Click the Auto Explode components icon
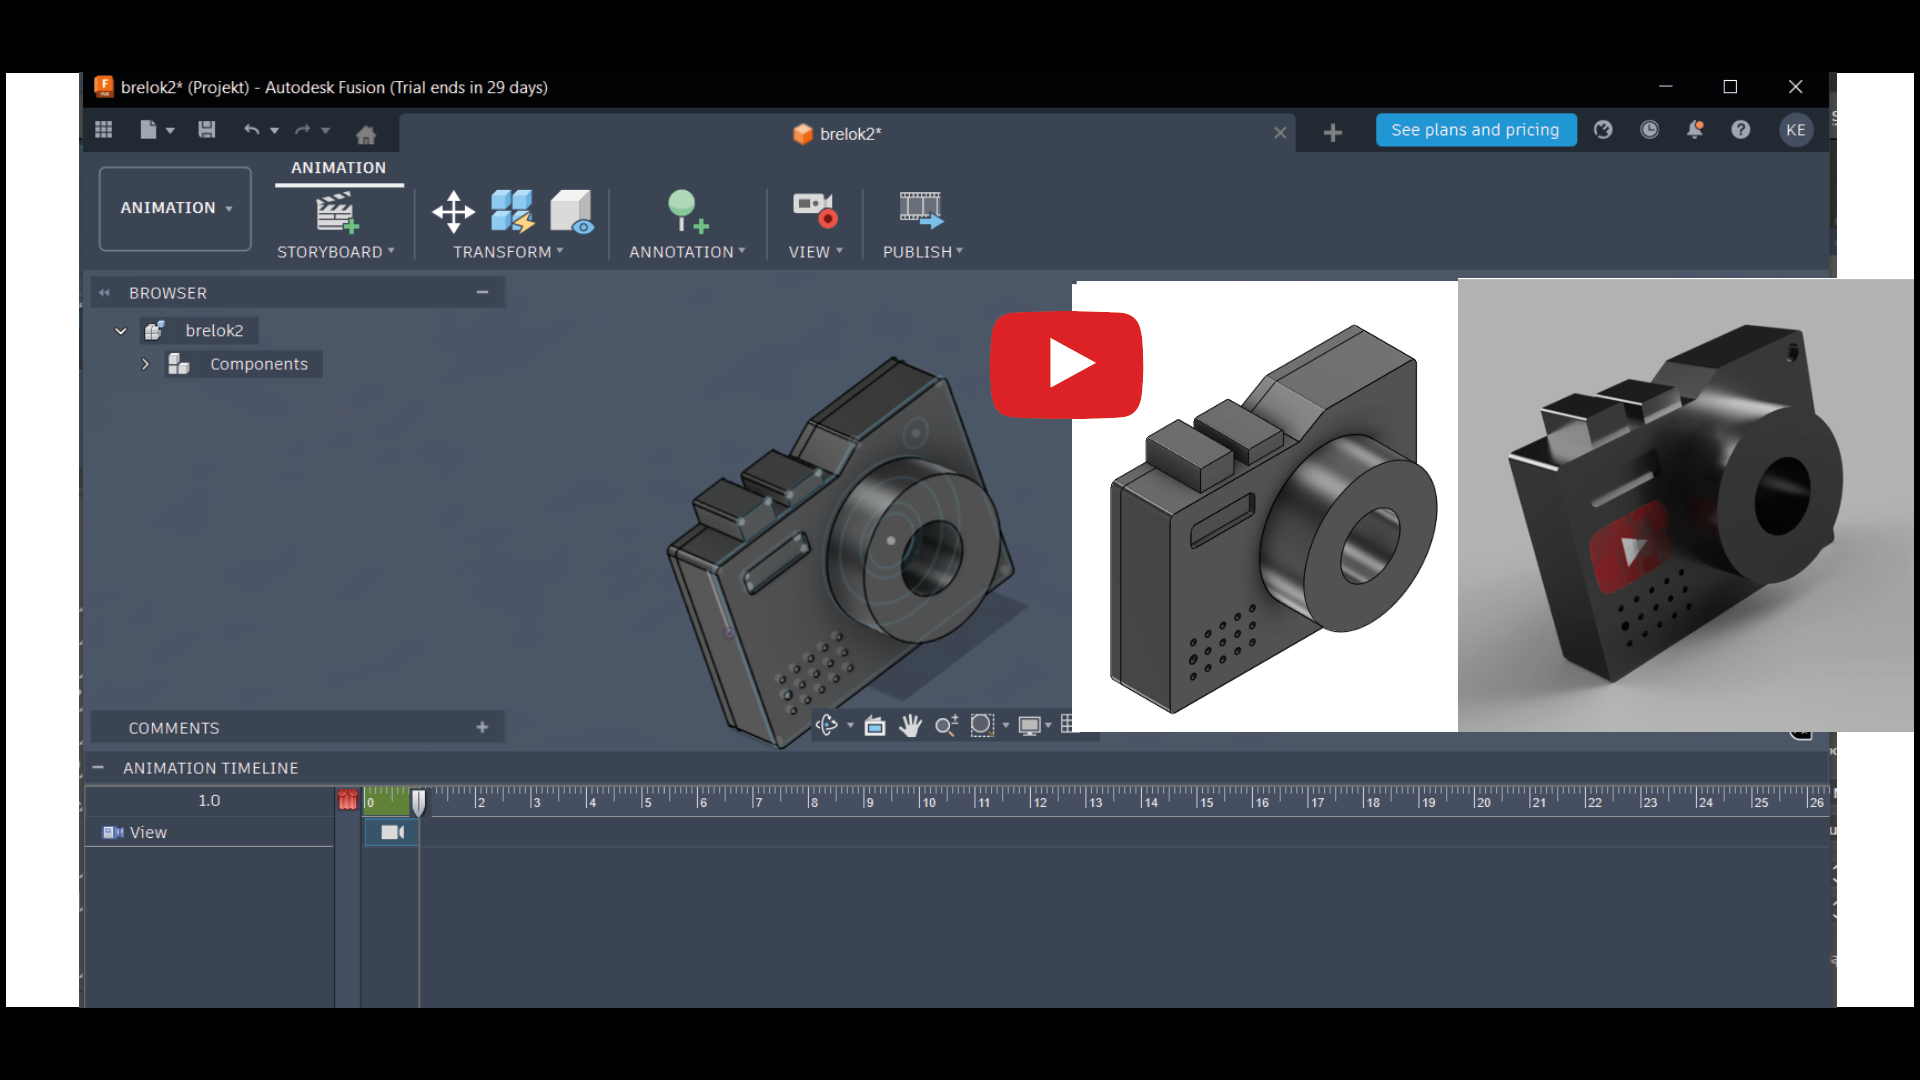The image size is (1920, 1080). [x=512, y=212]
